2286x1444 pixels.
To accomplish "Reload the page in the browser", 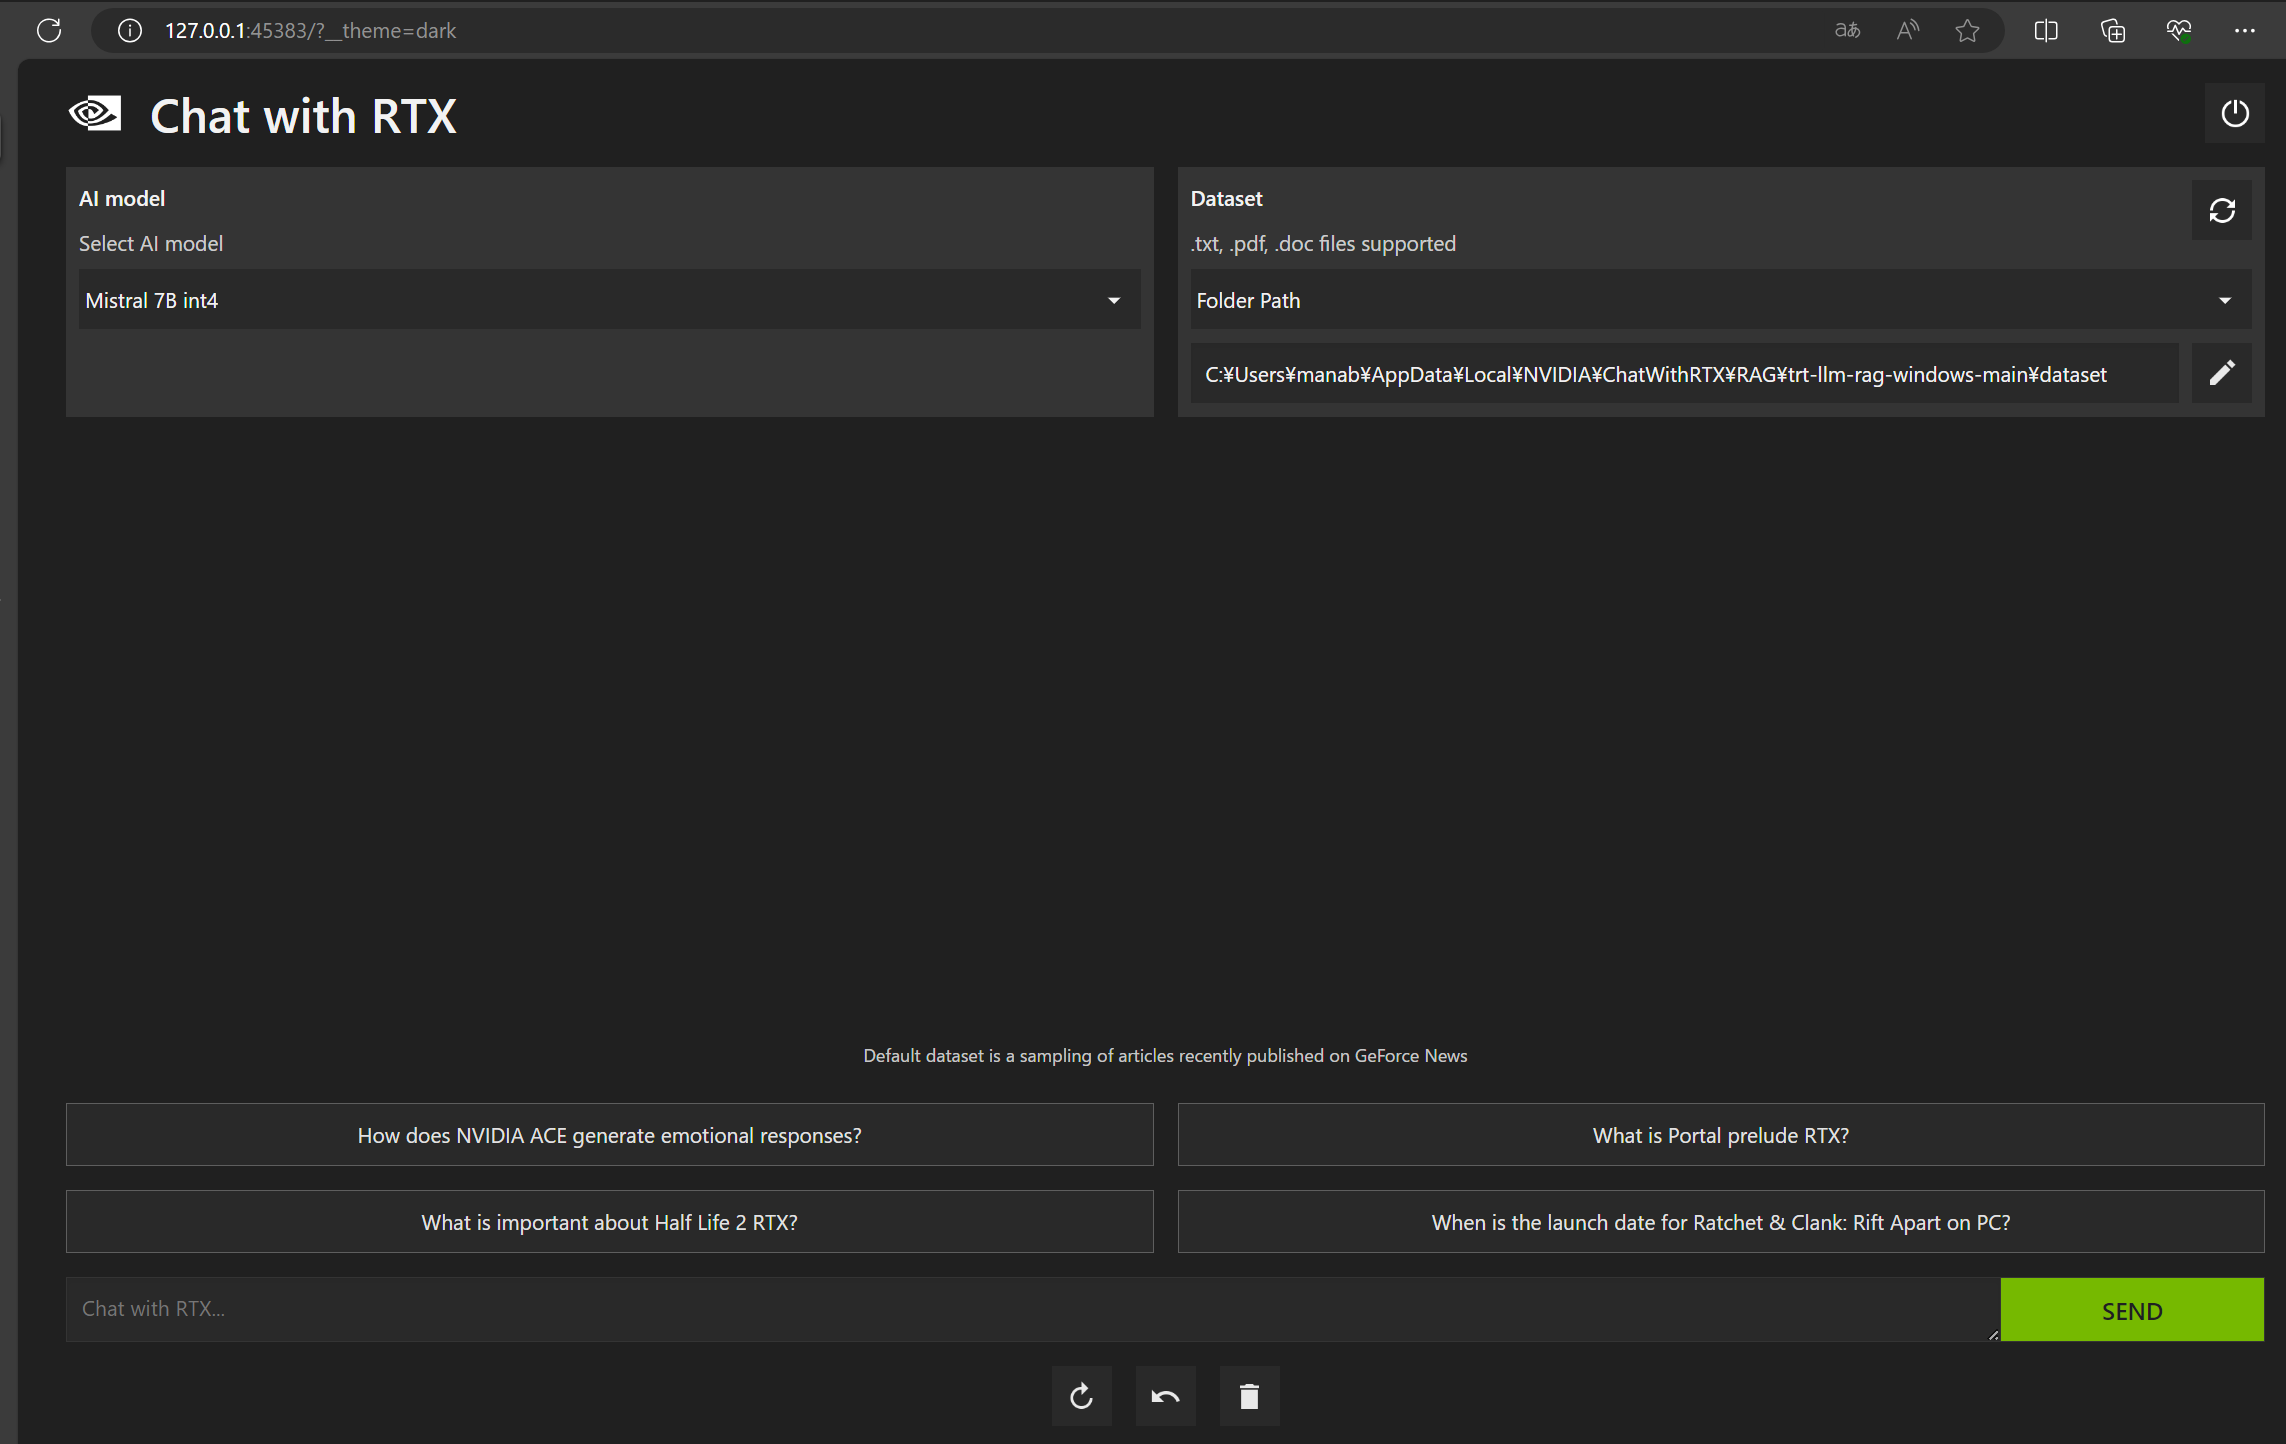I will tap(49, 30).
